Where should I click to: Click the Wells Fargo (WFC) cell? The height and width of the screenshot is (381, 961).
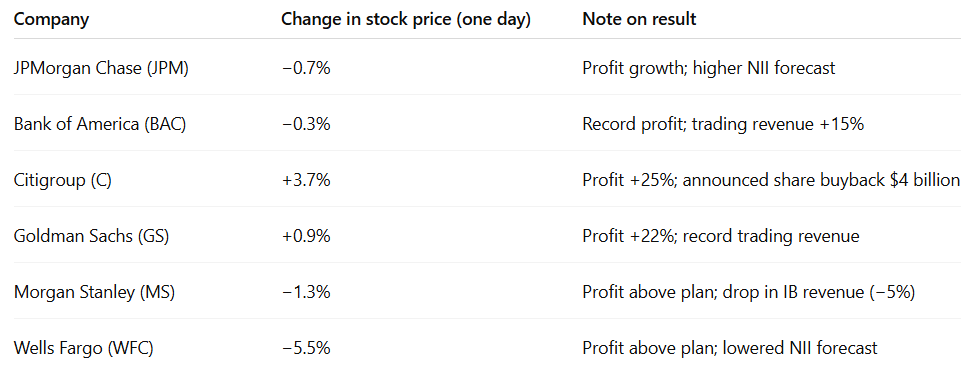click(x=83, y=349)
